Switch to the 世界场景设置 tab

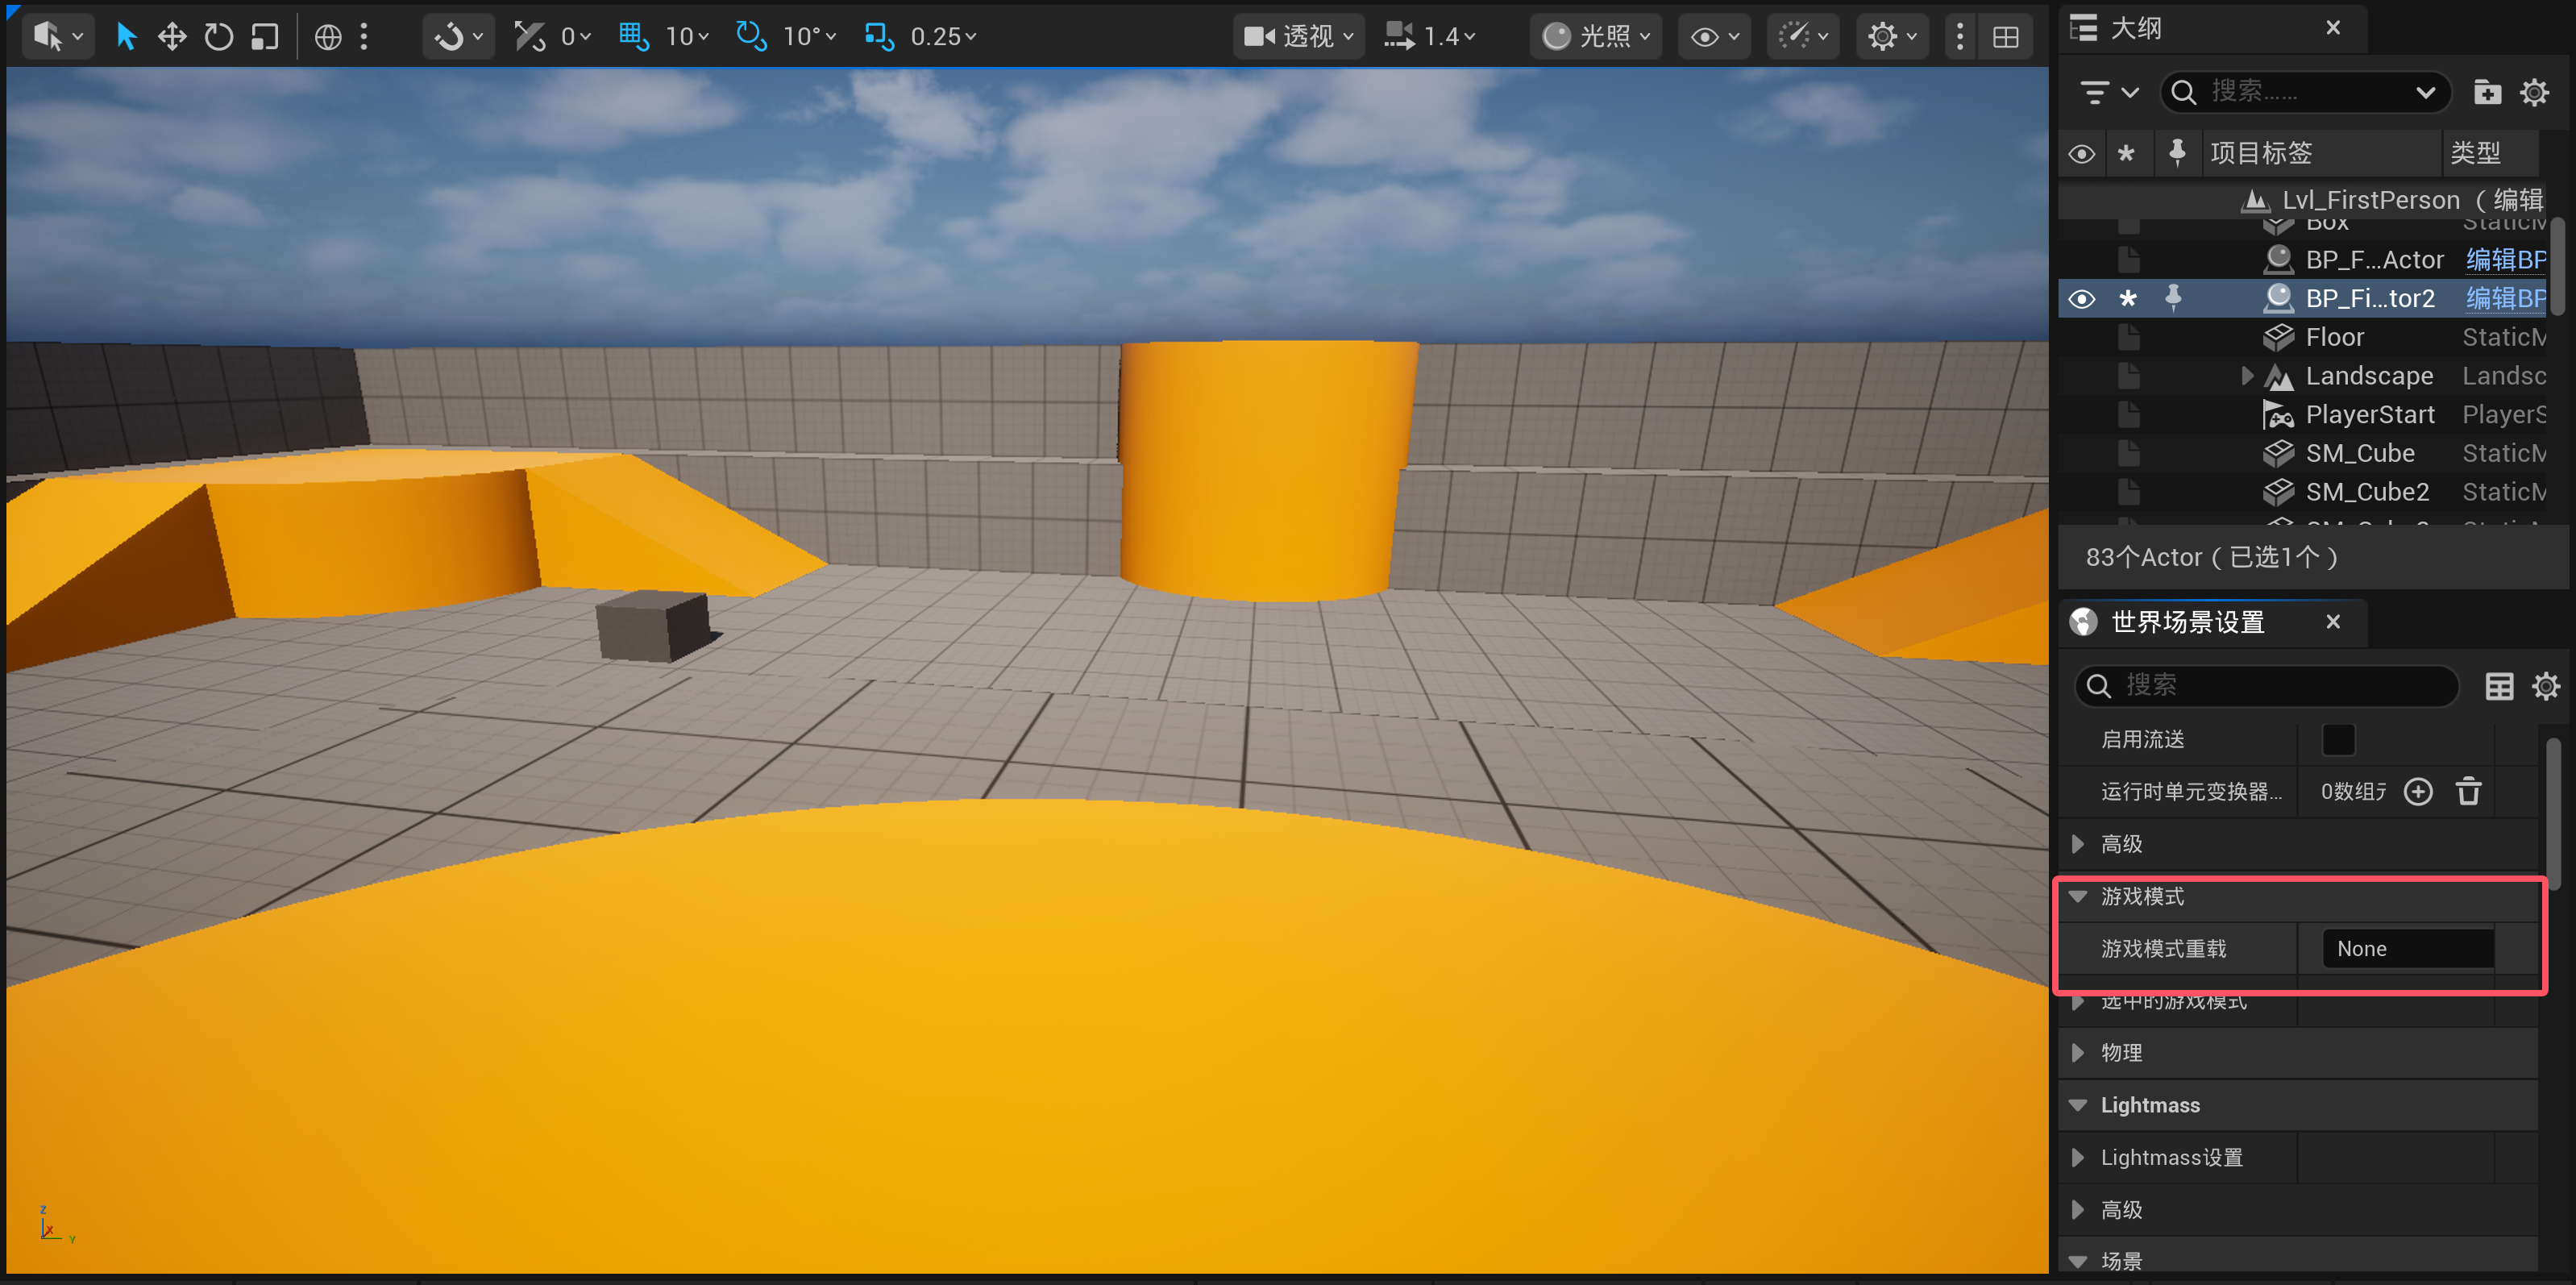(2186, 622)
